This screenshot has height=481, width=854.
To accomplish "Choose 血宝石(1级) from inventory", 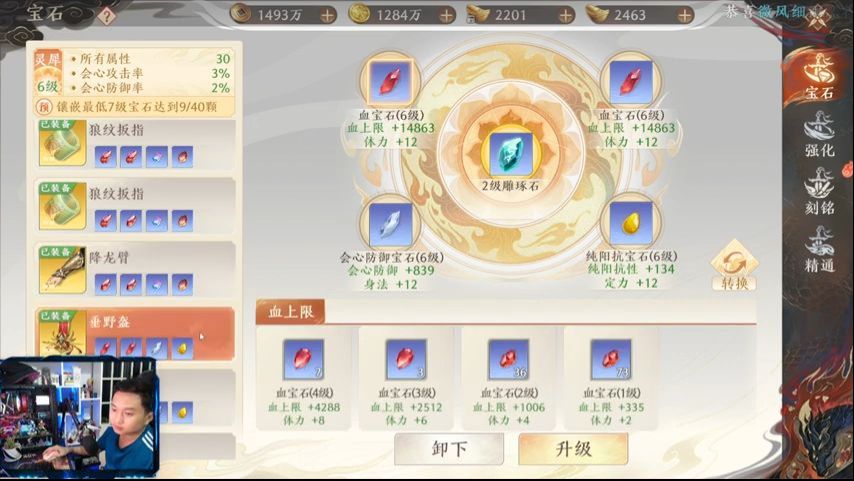I will coord(611,379).
